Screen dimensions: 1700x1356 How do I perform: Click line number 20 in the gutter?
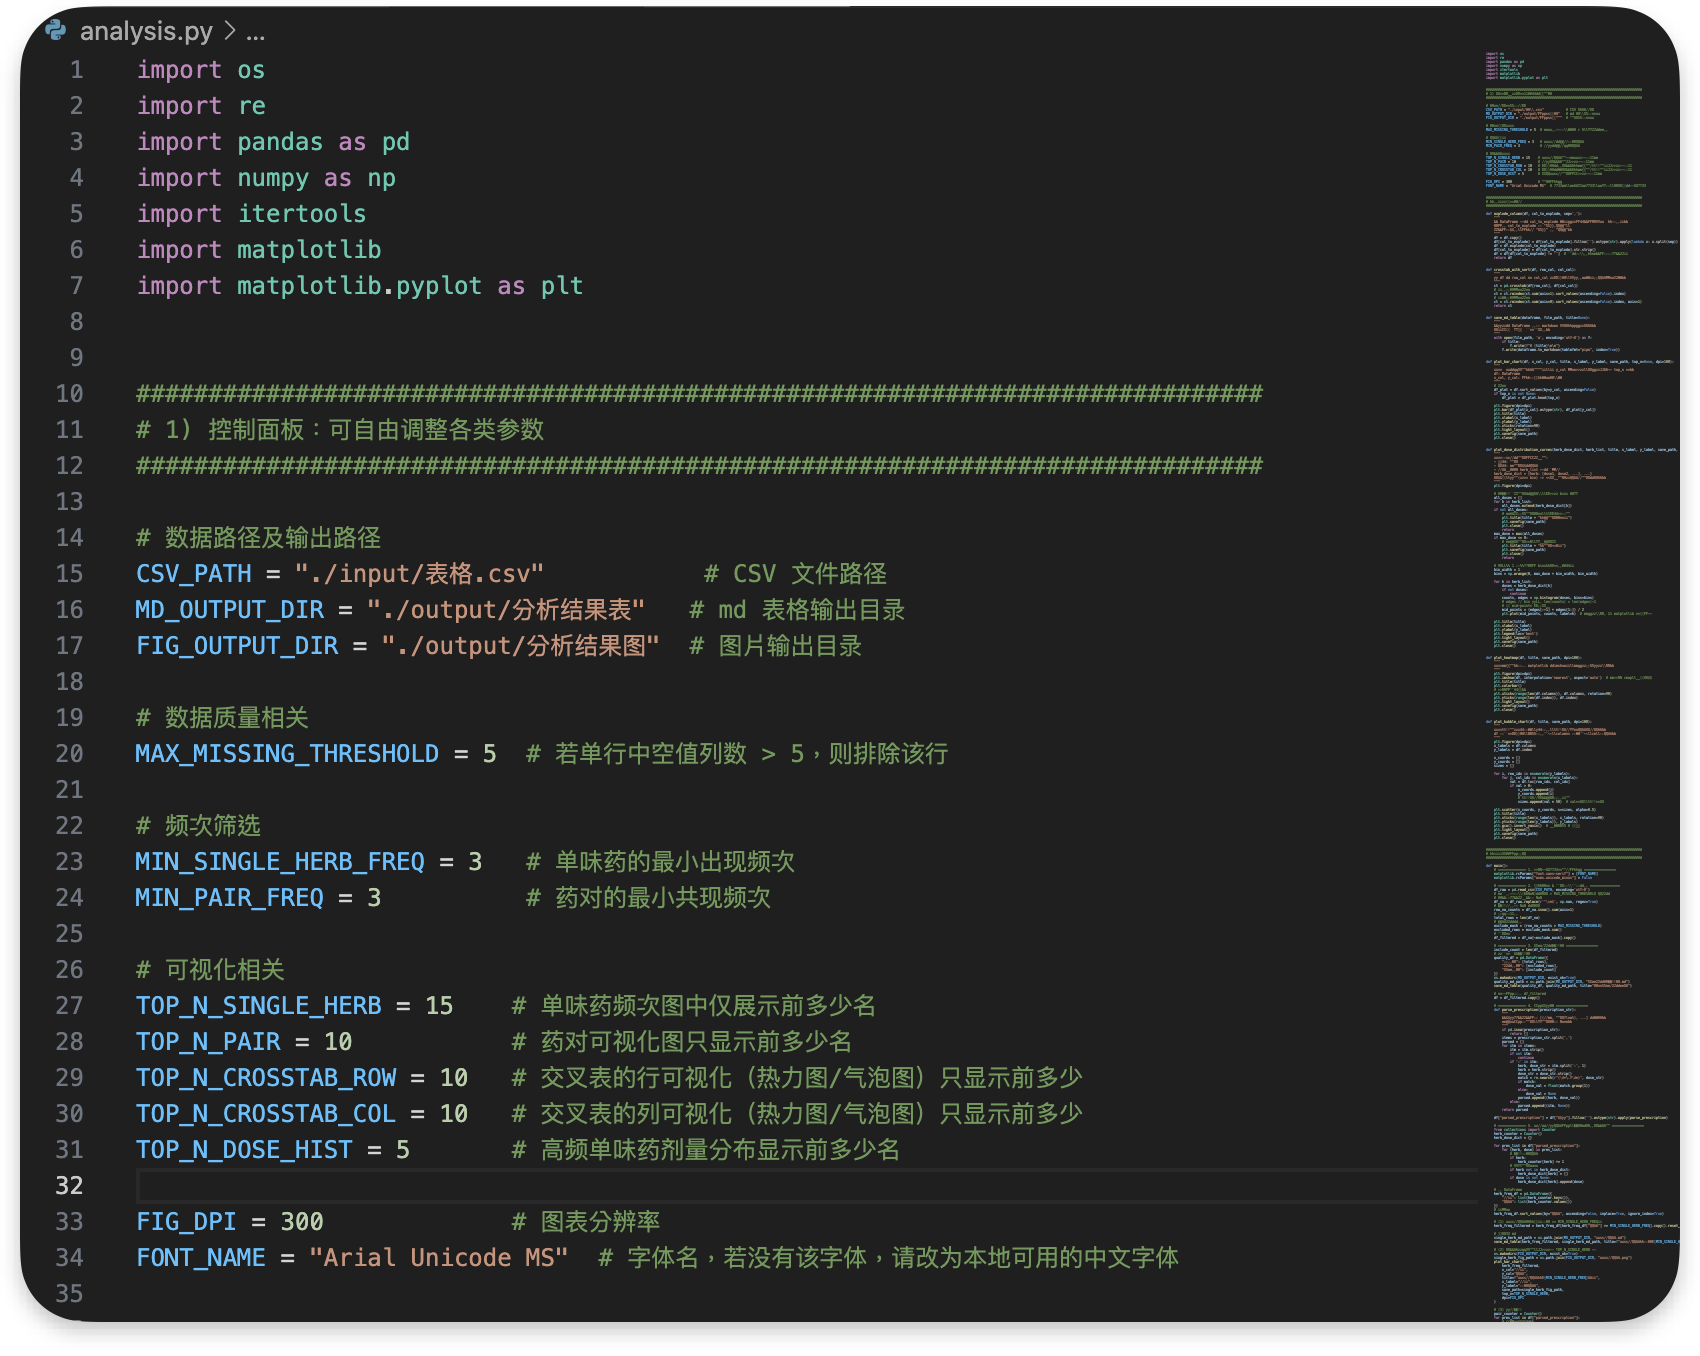pos(69,754)
